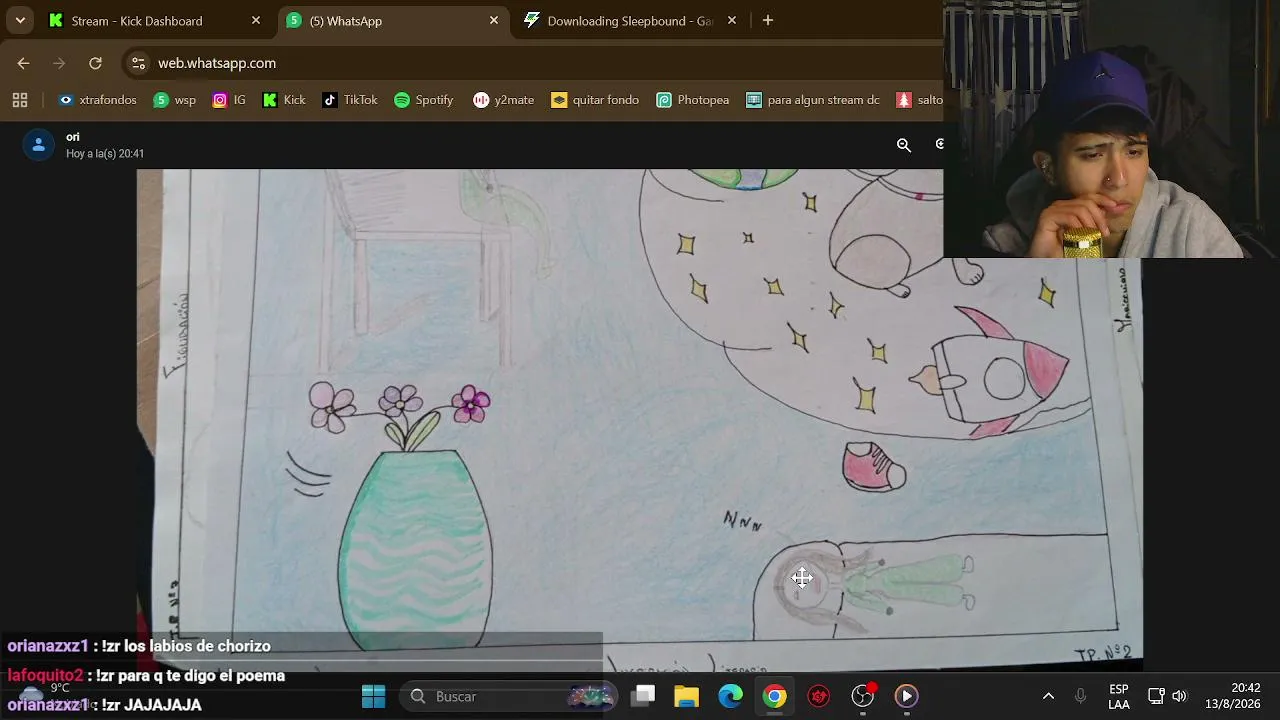Open the xtrafondos bookmark
Viewport: 1280px width, 720px height.
97,100
